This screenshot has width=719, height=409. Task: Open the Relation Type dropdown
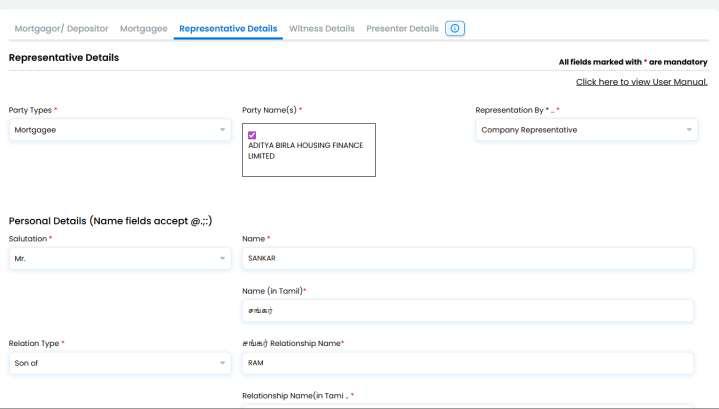click(x=120, y=363)
